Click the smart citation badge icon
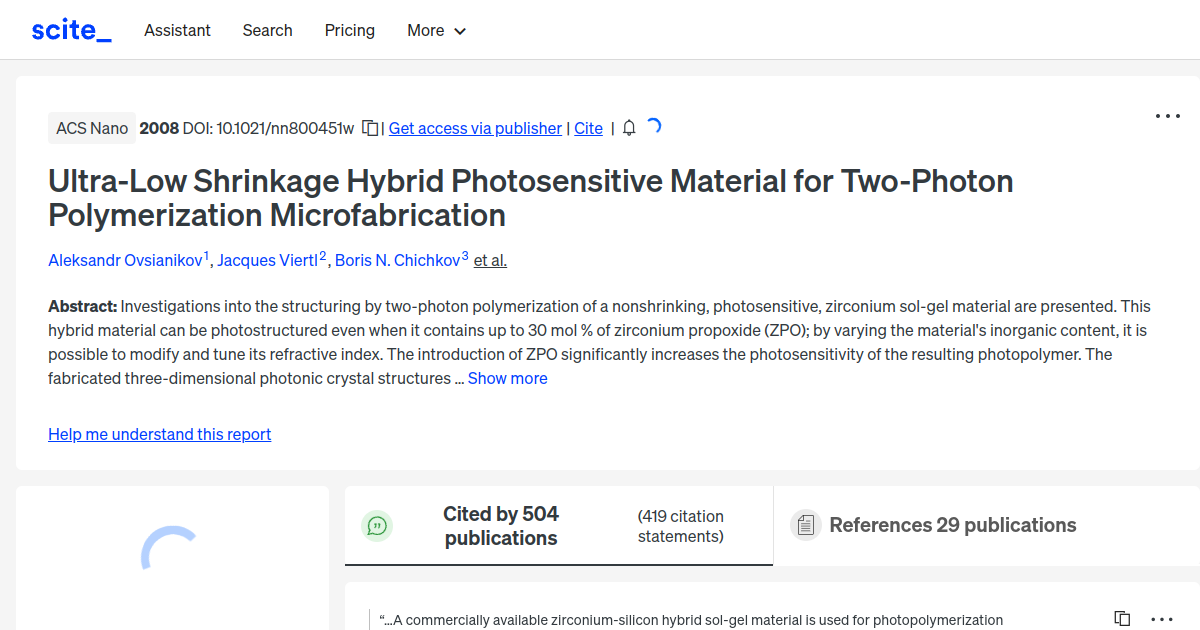 (x=378, y=525)
